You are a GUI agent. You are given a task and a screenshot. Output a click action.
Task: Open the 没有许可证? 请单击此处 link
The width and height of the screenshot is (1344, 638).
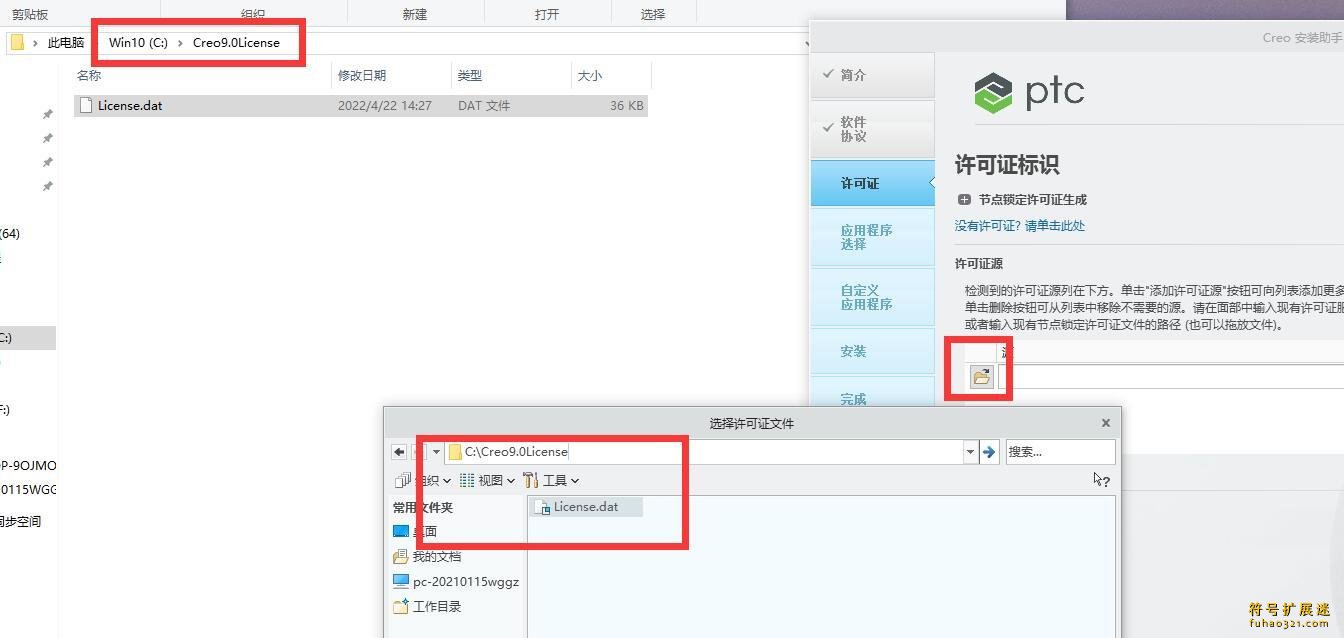[1020, 226]
